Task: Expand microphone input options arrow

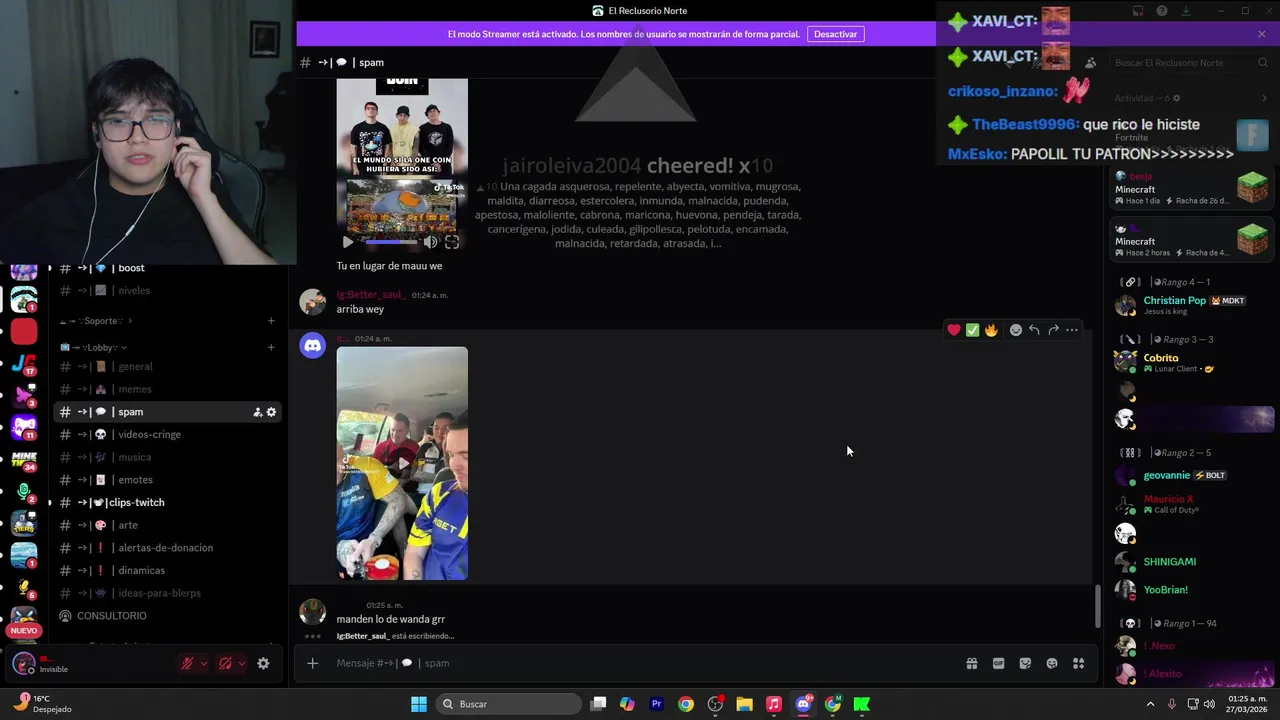Action: point(204,663)
